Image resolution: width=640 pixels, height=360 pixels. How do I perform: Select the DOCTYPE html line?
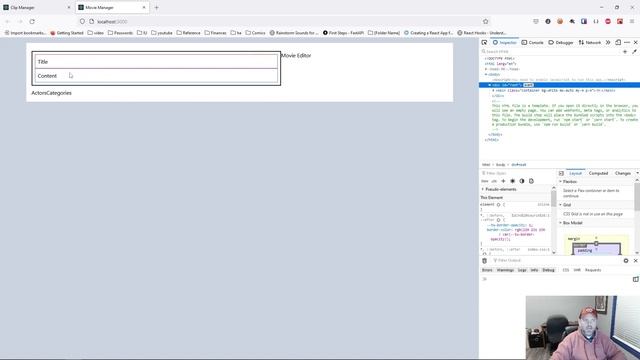[500, 58]
